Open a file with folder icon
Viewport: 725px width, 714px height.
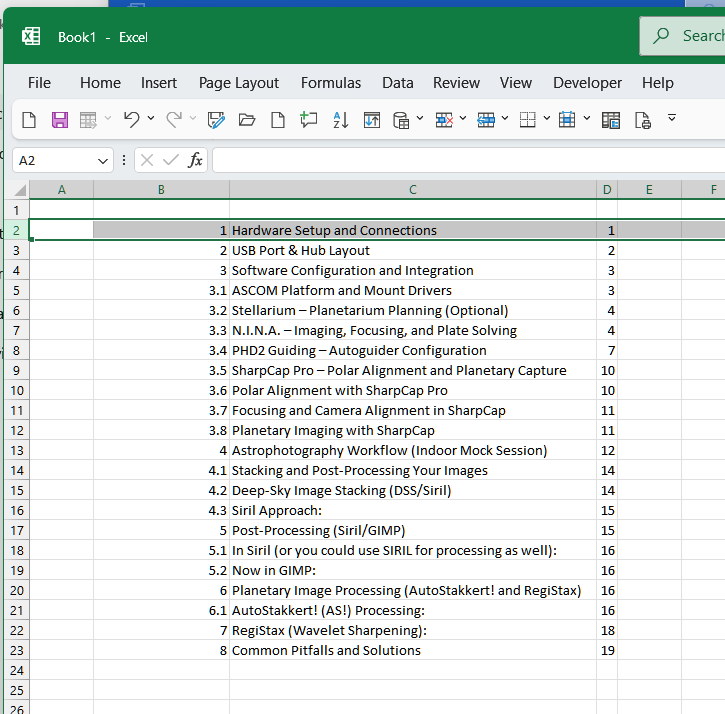(x=247, y=120)
